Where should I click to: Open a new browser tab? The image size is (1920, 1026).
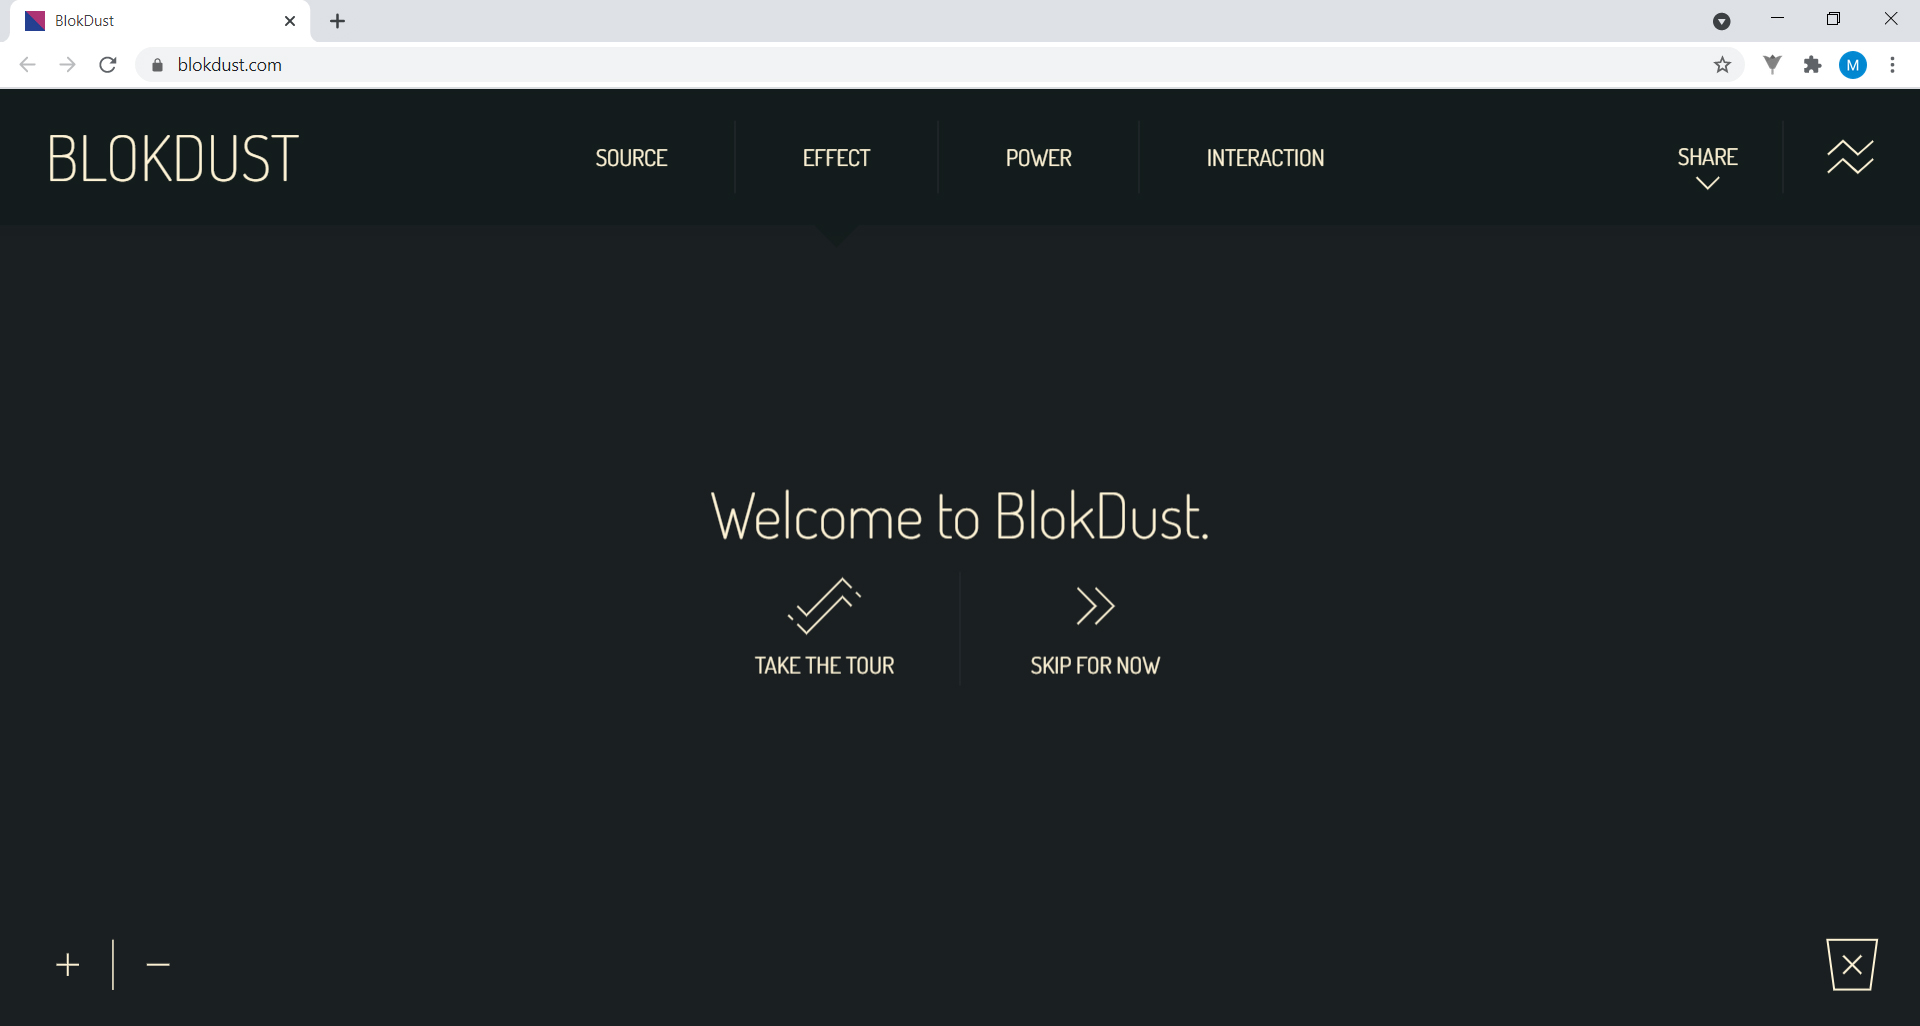tap(338, 21)
